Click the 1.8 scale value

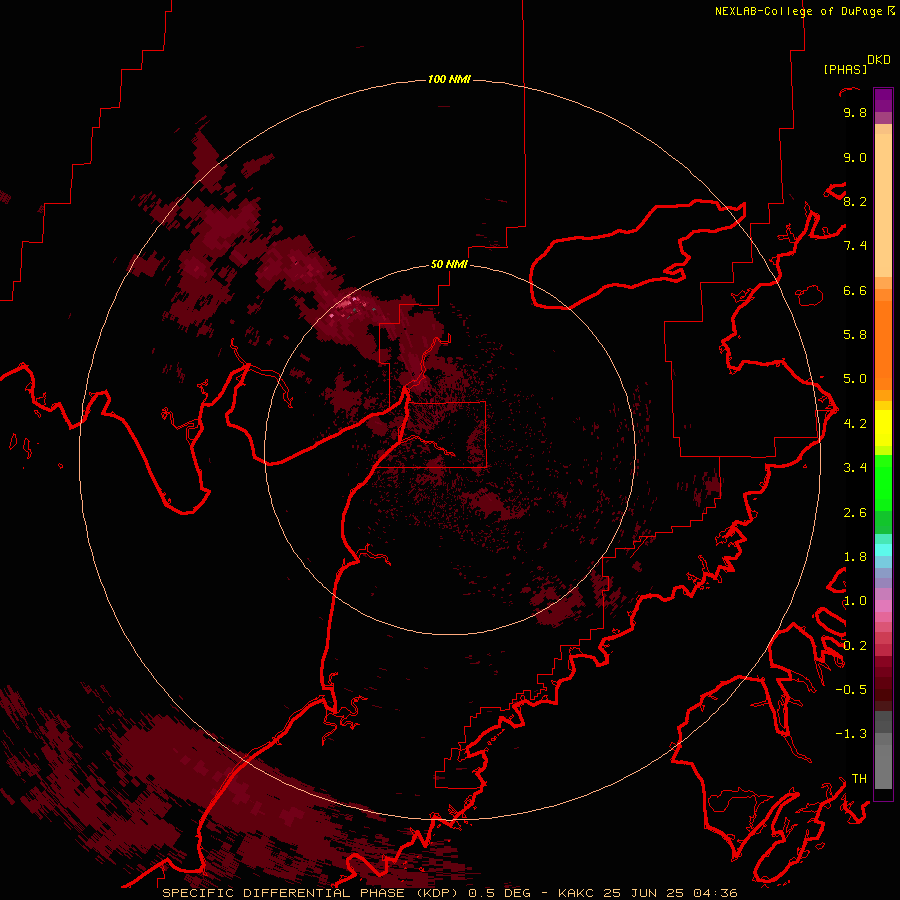click(855, 557)
